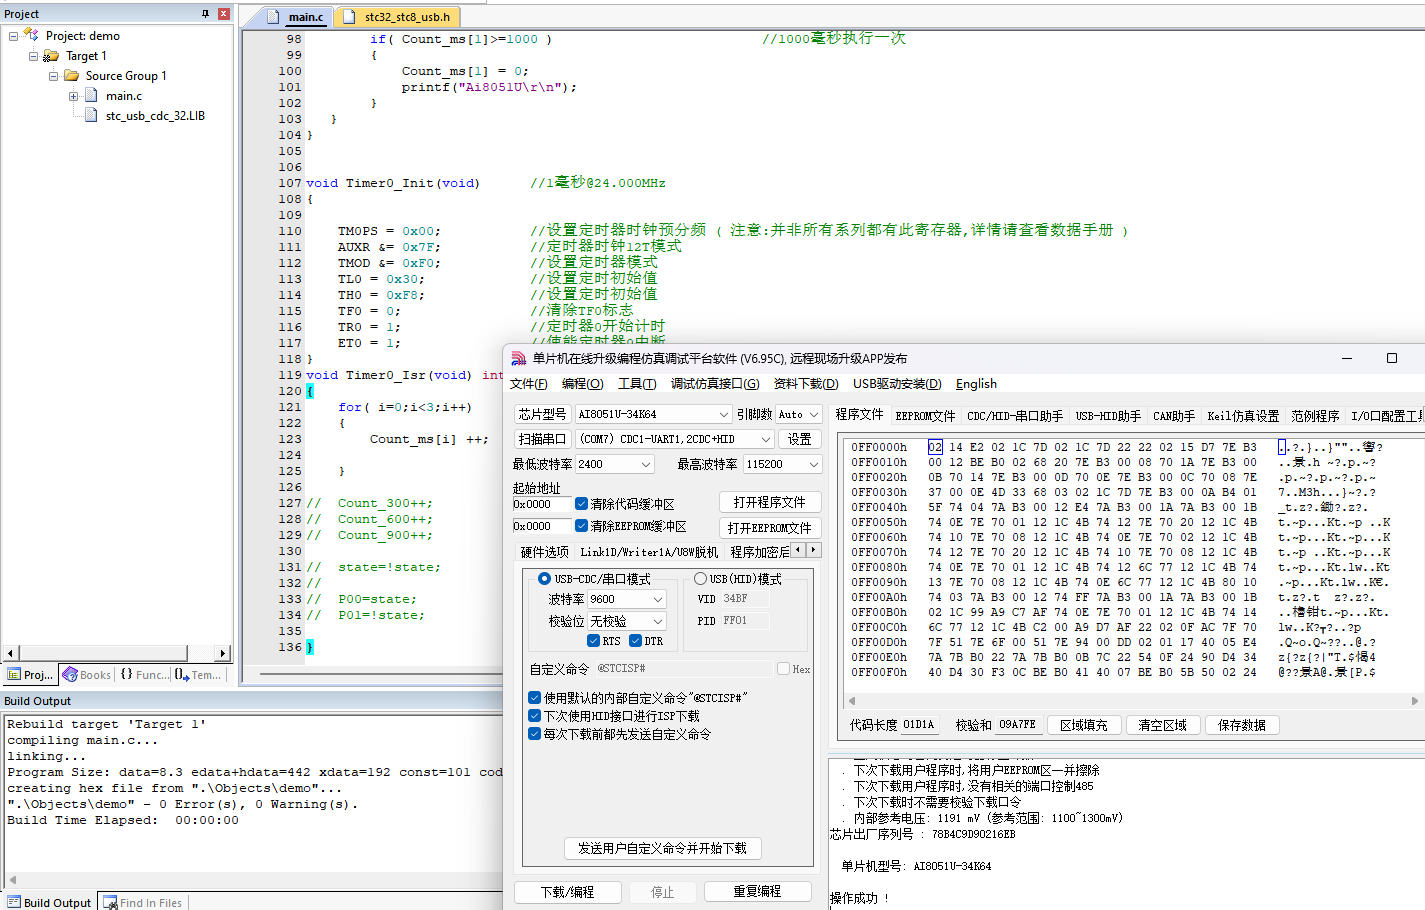Close the Project panel with the red X
The width and height of the screenshot is (1425, 910).
(224, 14)
